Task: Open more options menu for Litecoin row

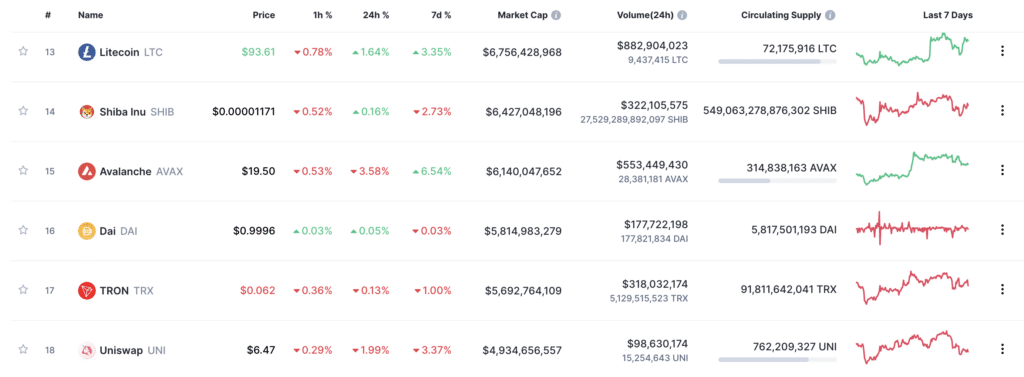Action: coord(1002,52)
